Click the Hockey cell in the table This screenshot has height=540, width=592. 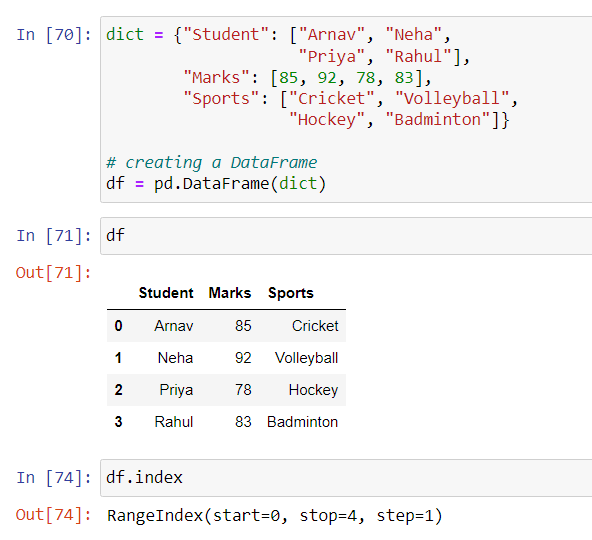click(313, 390)
